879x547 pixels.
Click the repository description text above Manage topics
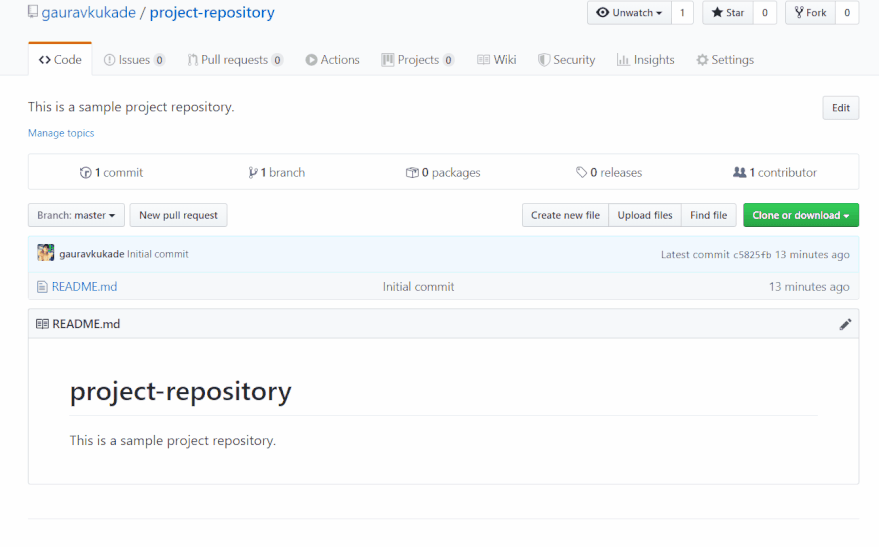click(131, 107)
